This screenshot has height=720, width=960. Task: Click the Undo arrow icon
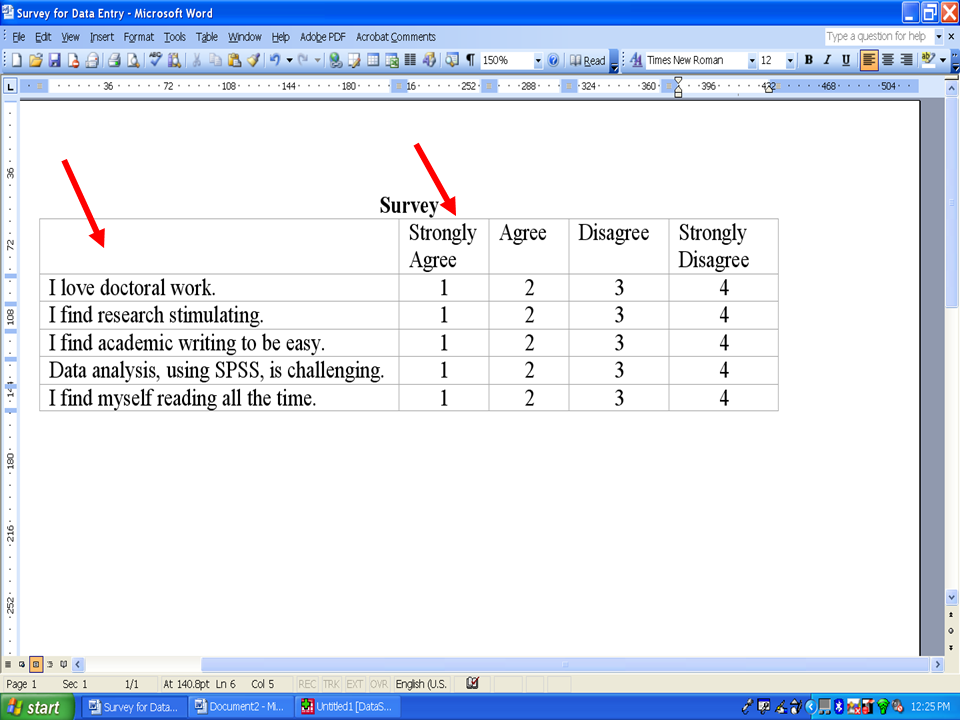(x=274, y=61)
